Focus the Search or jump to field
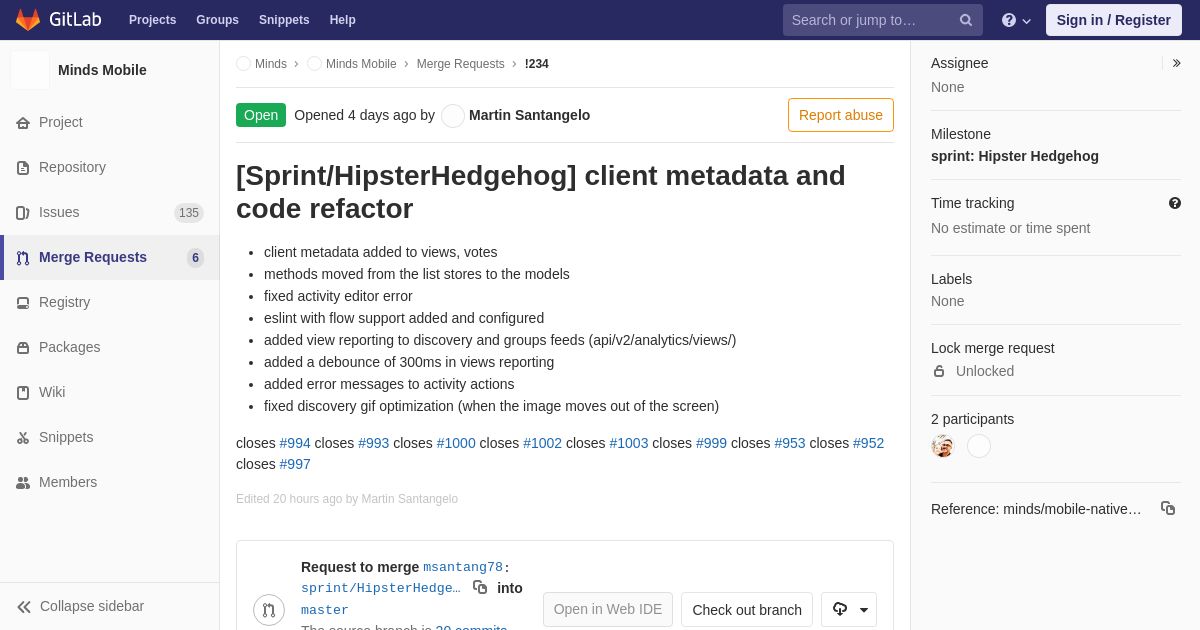 click(x=872, y=20)
